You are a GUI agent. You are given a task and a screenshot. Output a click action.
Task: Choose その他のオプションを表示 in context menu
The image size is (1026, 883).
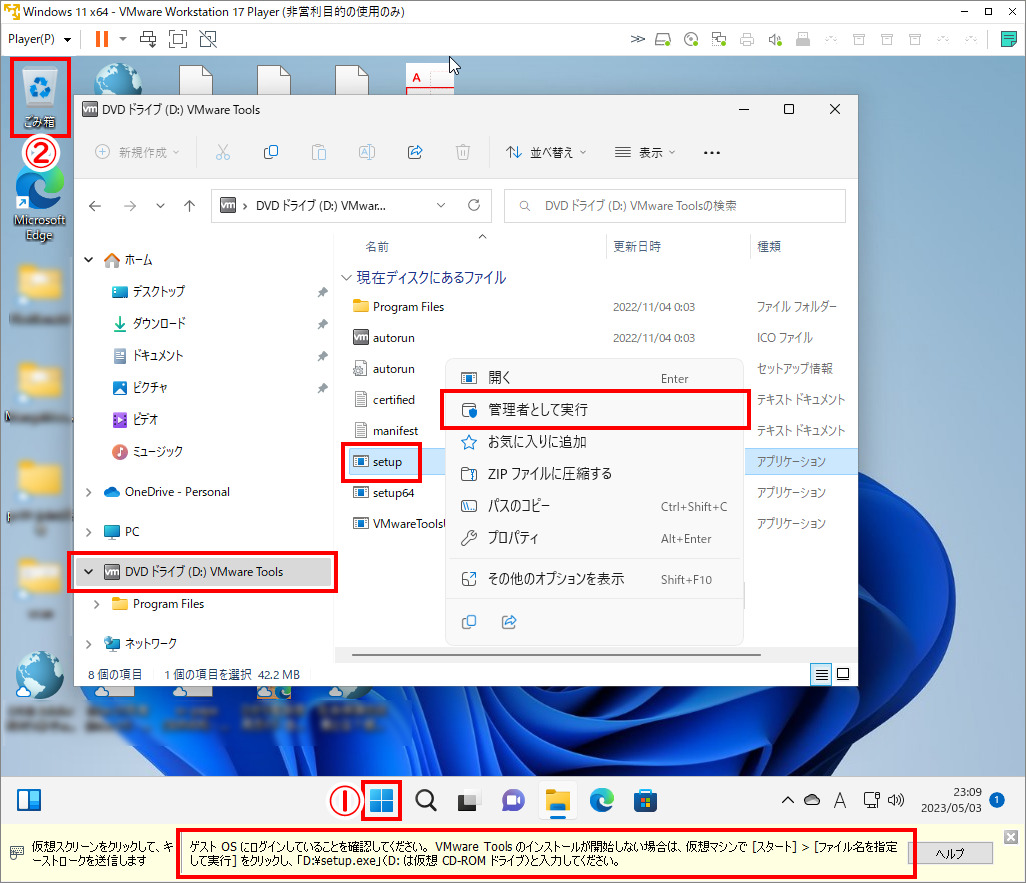click(x=594, y=579)
